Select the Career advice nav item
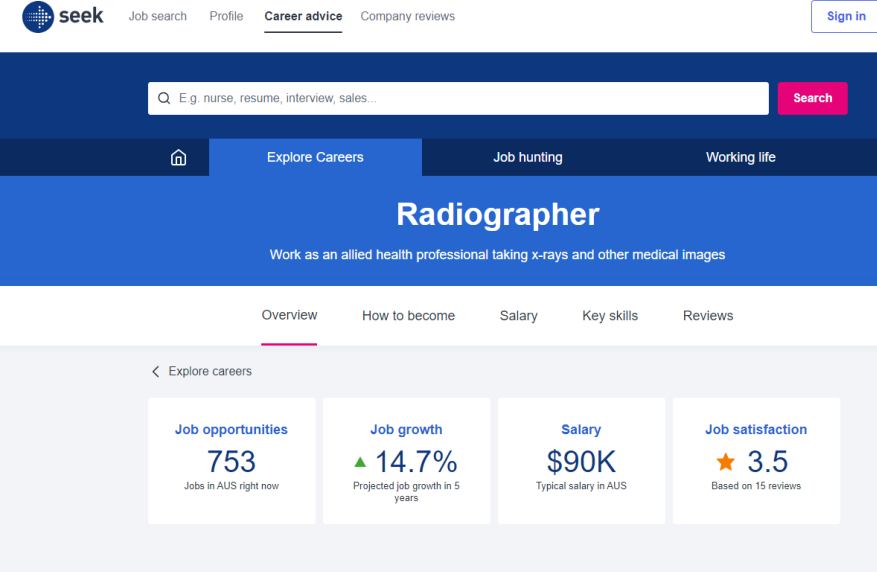 point(303,16)
